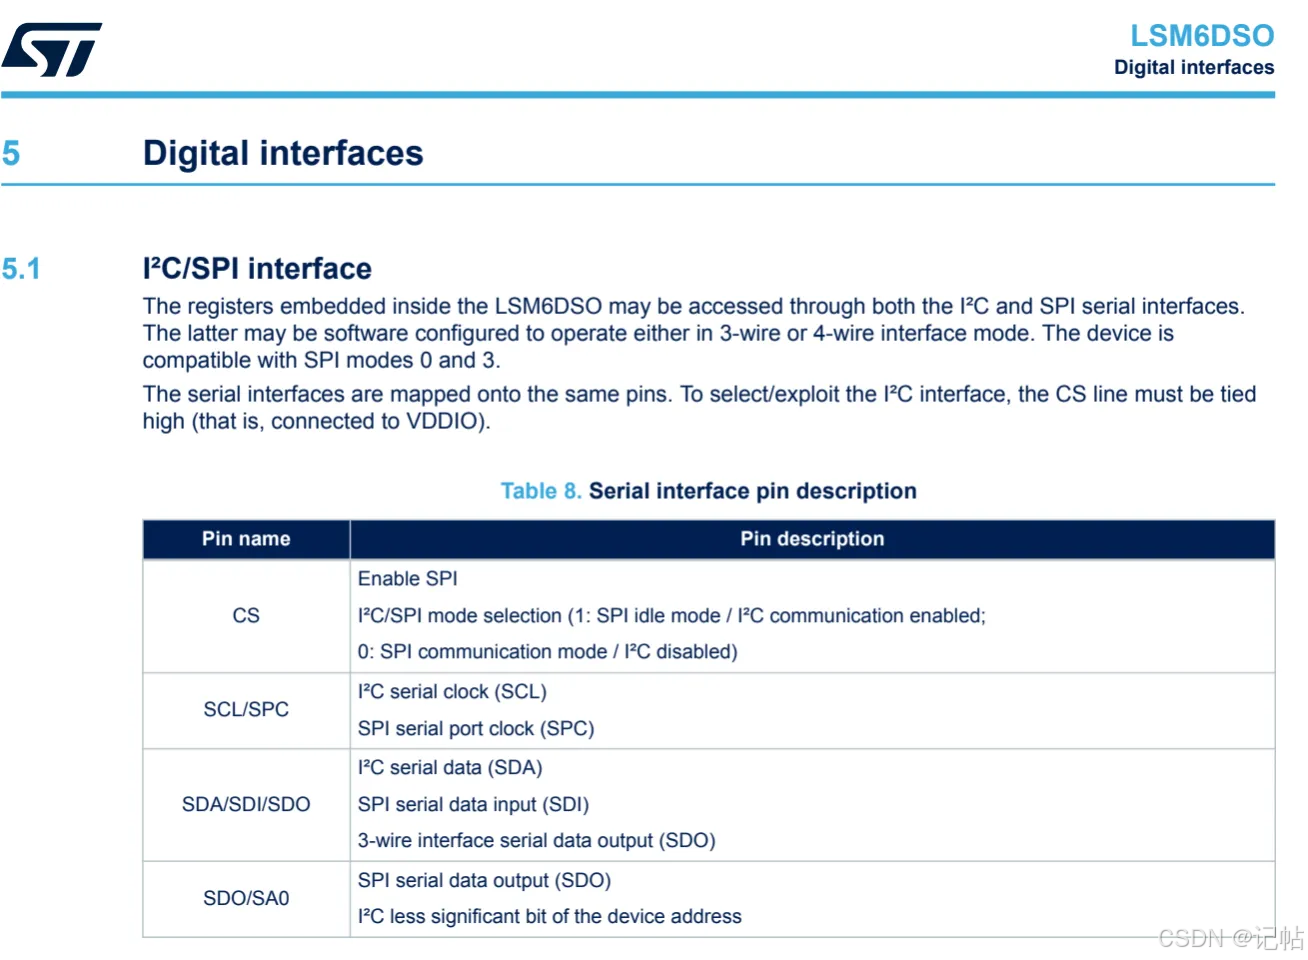Image resolution: width=1308 pixels, height=960 pixels.
Task: Click the ST logo in the header
Action: tap(52, 49)
